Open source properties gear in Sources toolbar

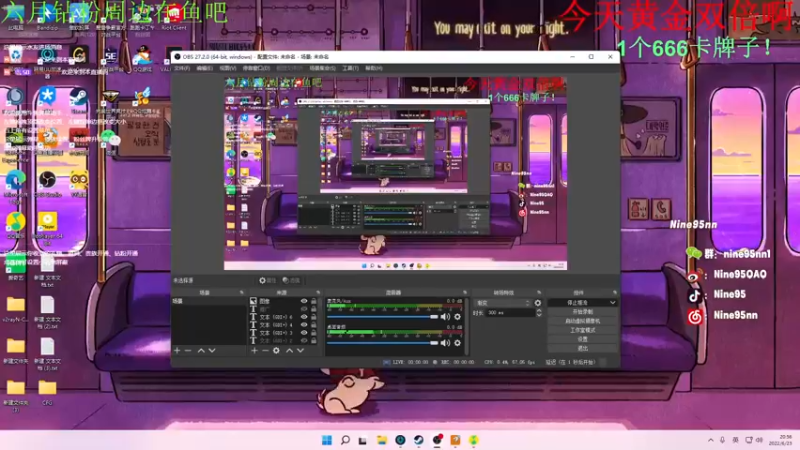click(x=277, y=351)
